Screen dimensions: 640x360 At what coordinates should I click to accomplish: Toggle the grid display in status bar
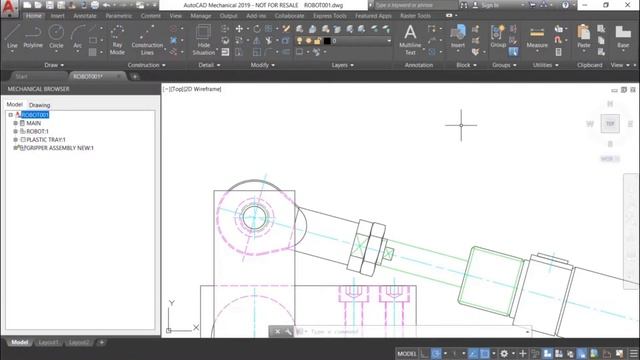[424, 353]
